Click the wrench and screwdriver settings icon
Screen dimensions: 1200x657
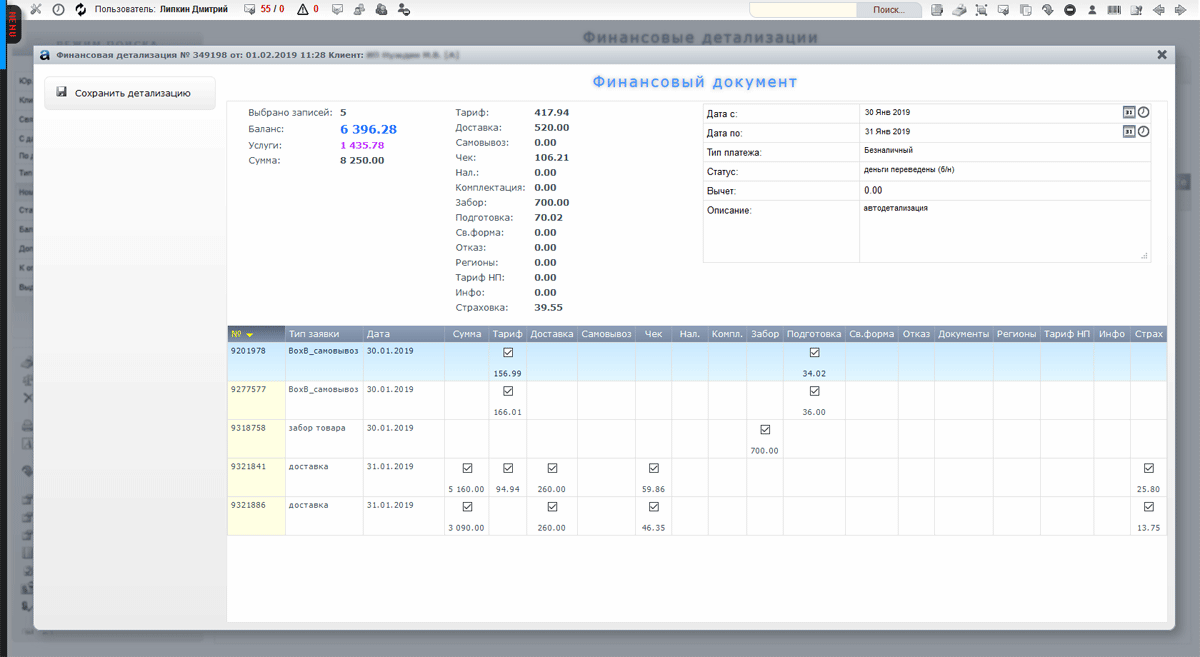click(x=36, y=9)
